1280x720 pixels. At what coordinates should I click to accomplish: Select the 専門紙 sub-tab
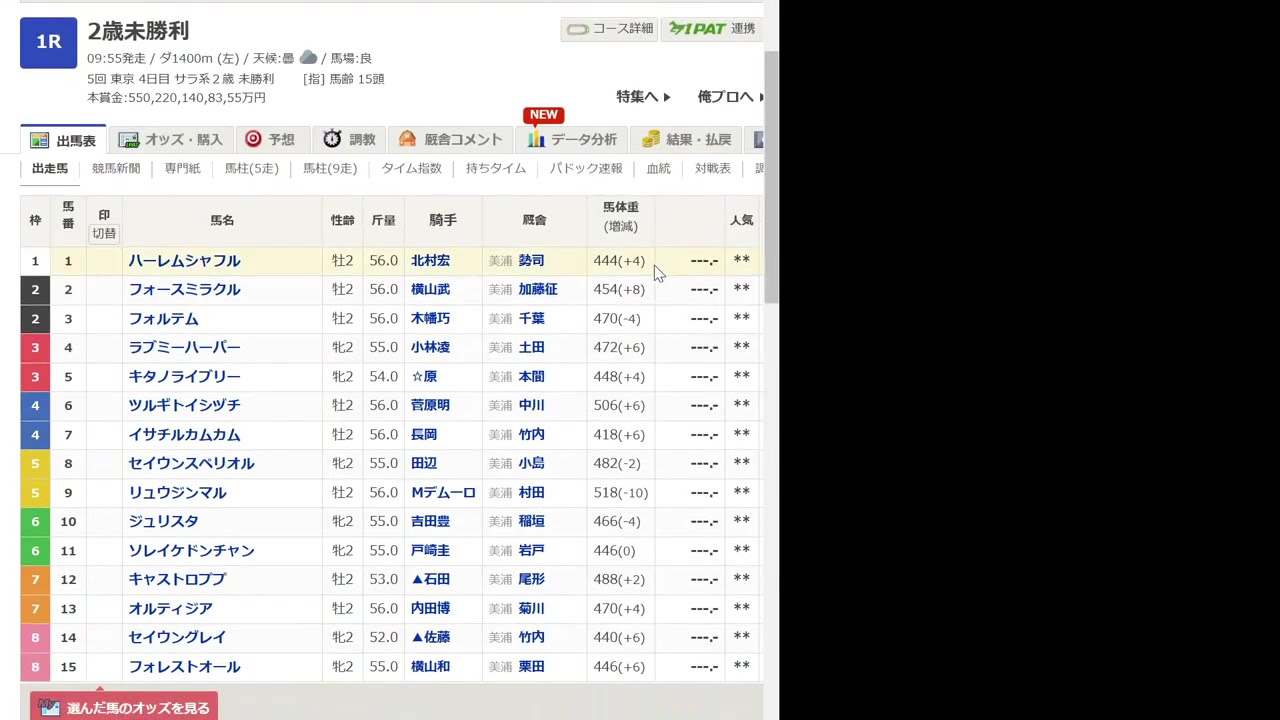pos(183,168)
